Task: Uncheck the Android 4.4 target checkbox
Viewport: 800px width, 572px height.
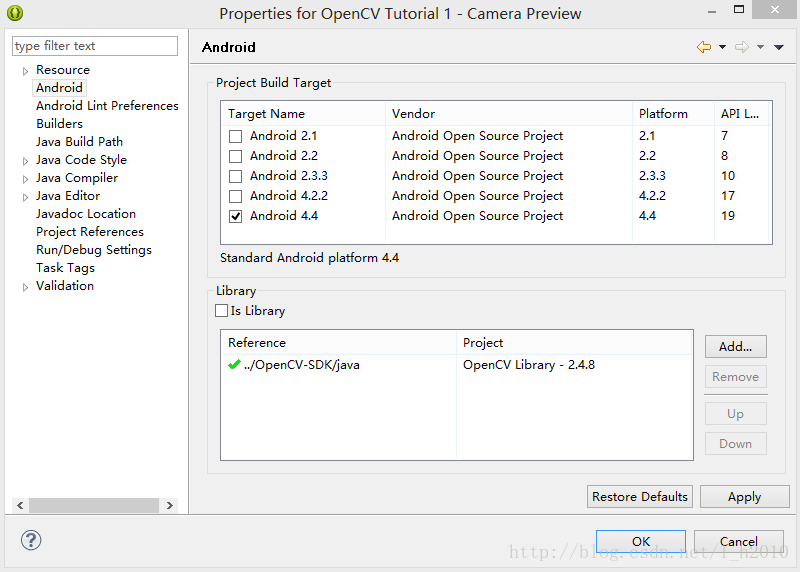Action: [235, 216]
